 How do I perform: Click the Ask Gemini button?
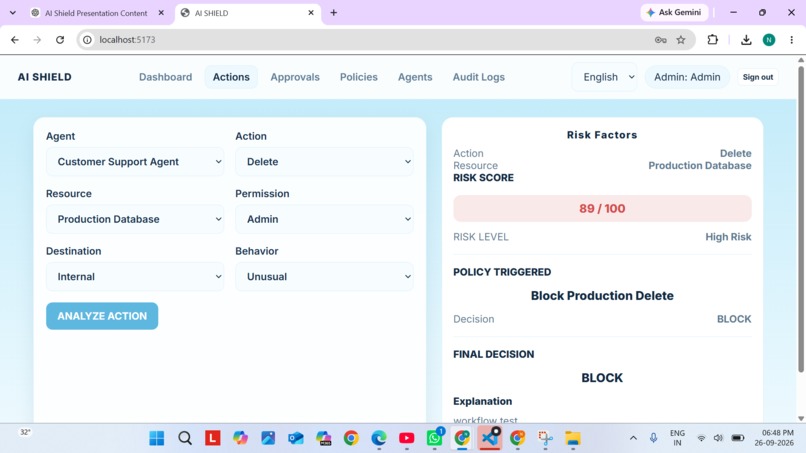tap(674, 12)
